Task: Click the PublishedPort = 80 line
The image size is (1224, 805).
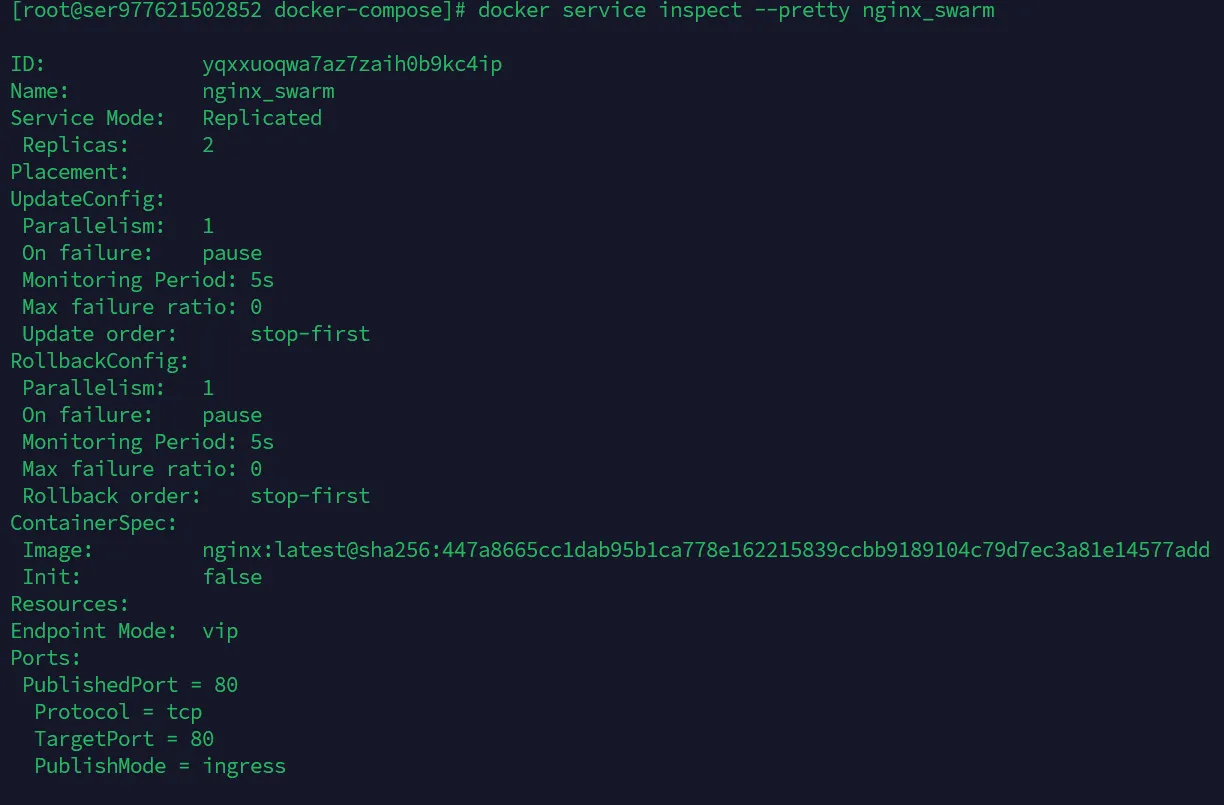Action: (x=130, y=685)
